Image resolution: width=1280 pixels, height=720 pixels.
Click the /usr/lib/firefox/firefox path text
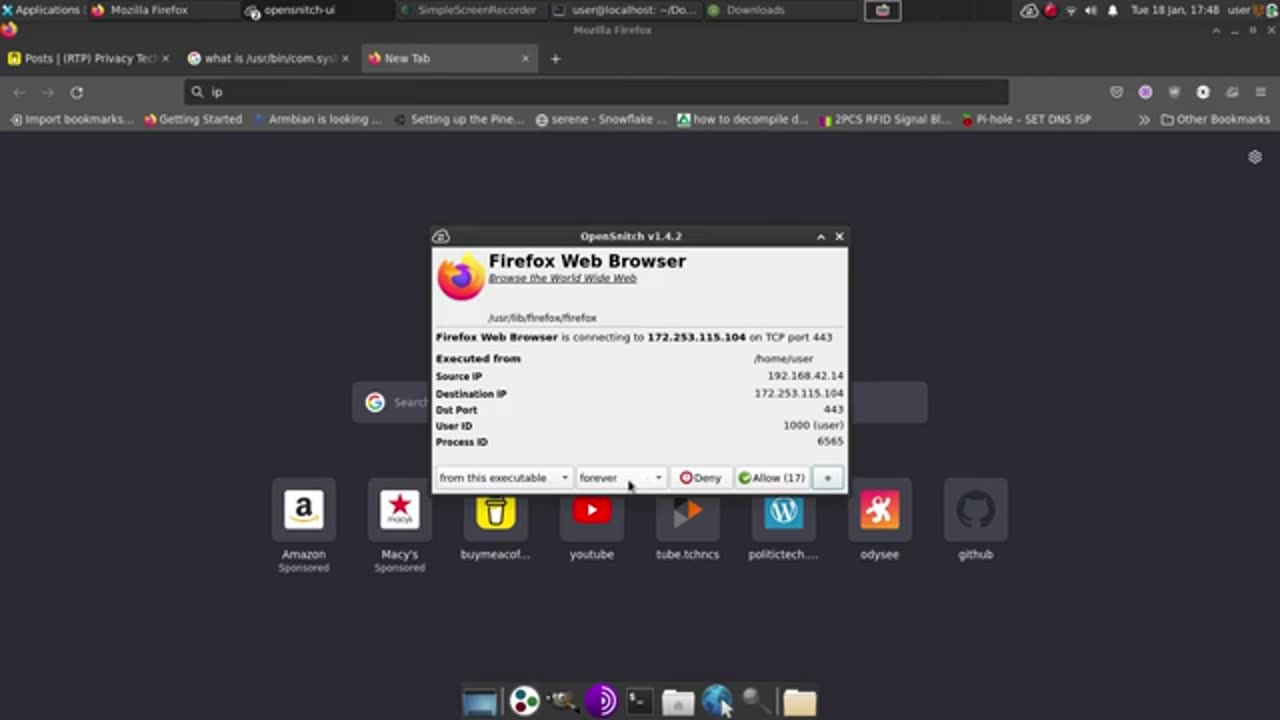tap(542, 318)
